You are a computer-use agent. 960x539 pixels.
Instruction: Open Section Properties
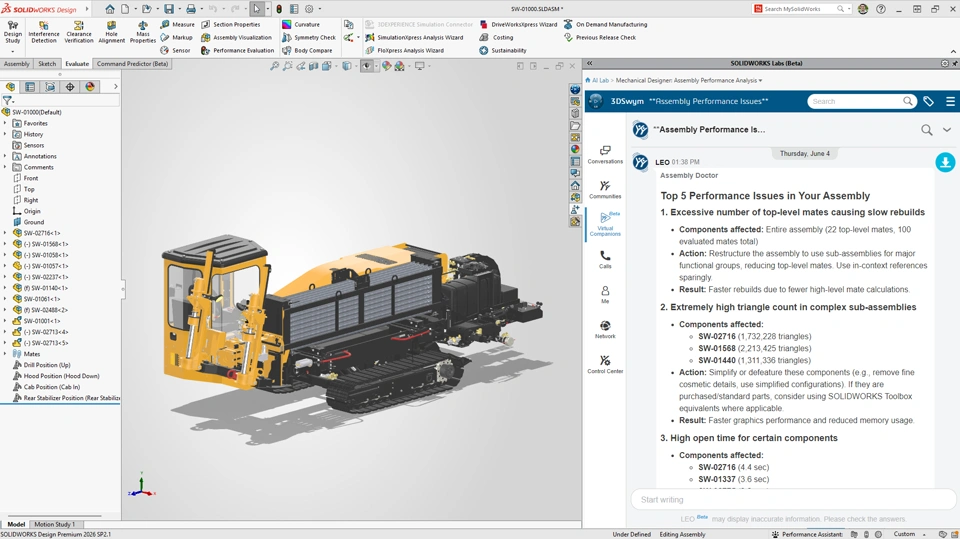point(231,24)
